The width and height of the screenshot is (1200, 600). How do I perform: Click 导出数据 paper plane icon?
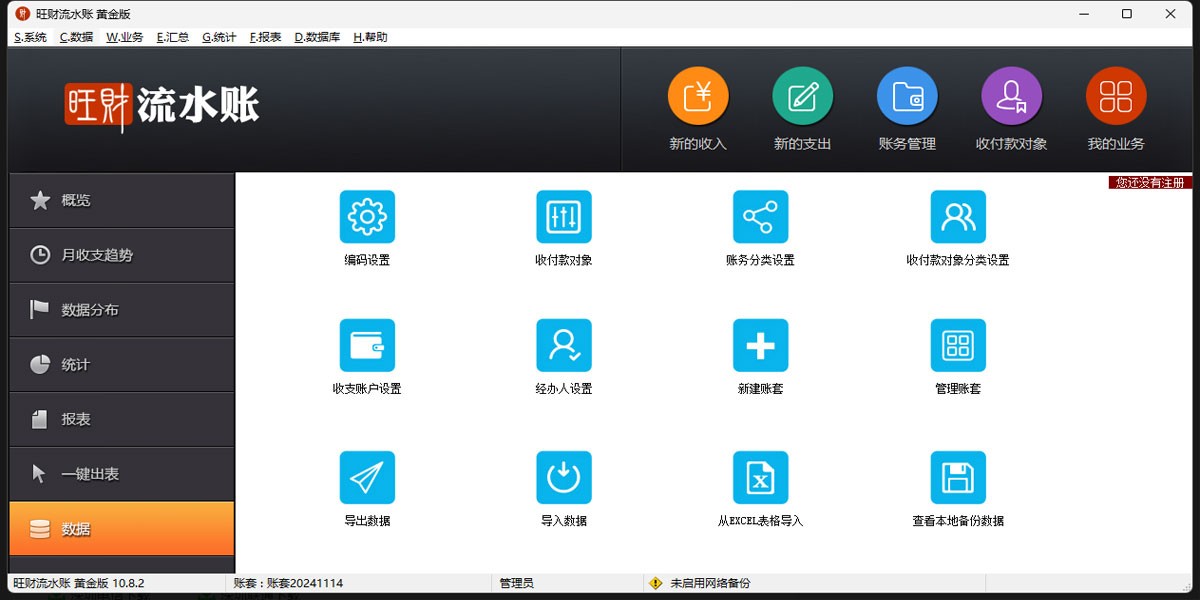click(367, 478)
